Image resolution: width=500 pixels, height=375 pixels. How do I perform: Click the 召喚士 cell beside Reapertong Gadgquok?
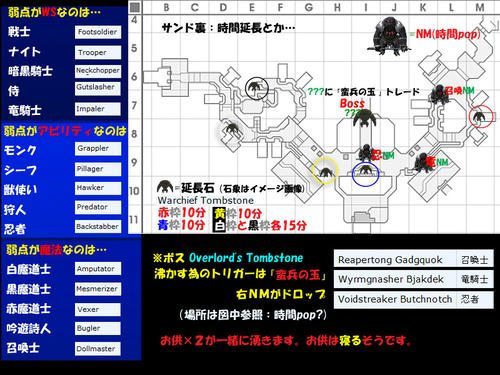click(475, 259)
